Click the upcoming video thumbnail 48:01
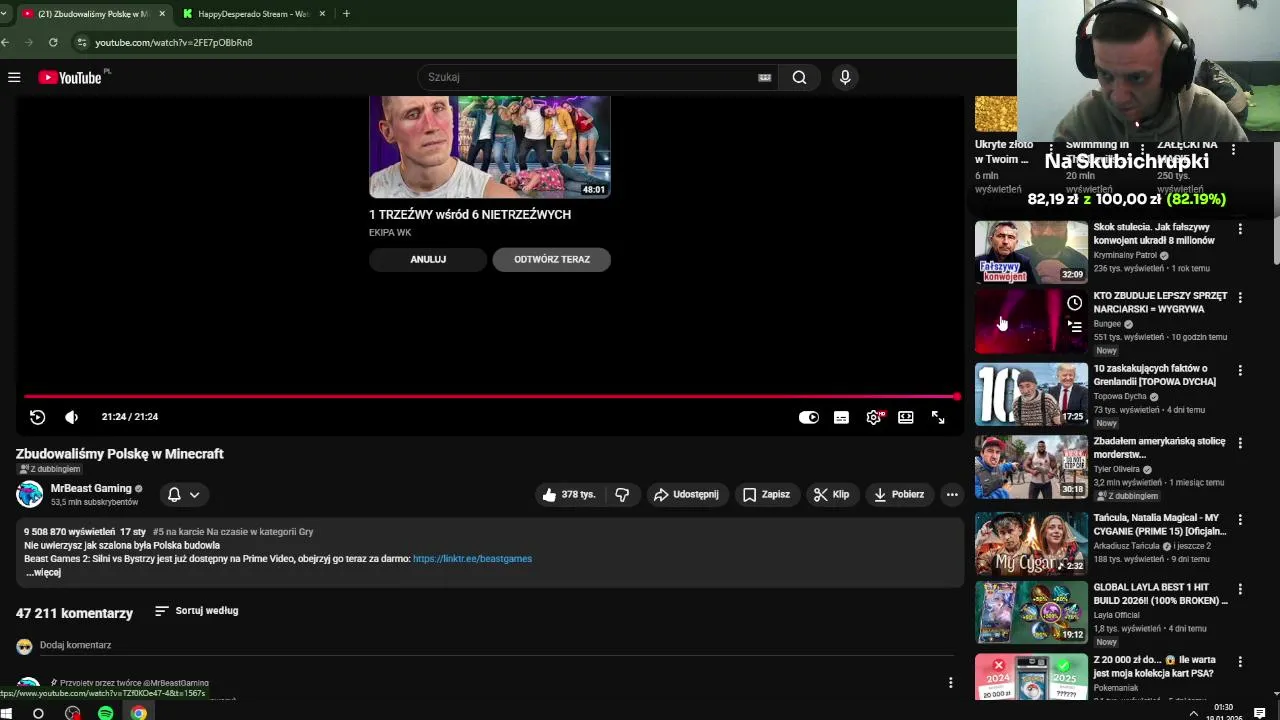The height and width of the screenshot is (720, 1280). [490, 147]
